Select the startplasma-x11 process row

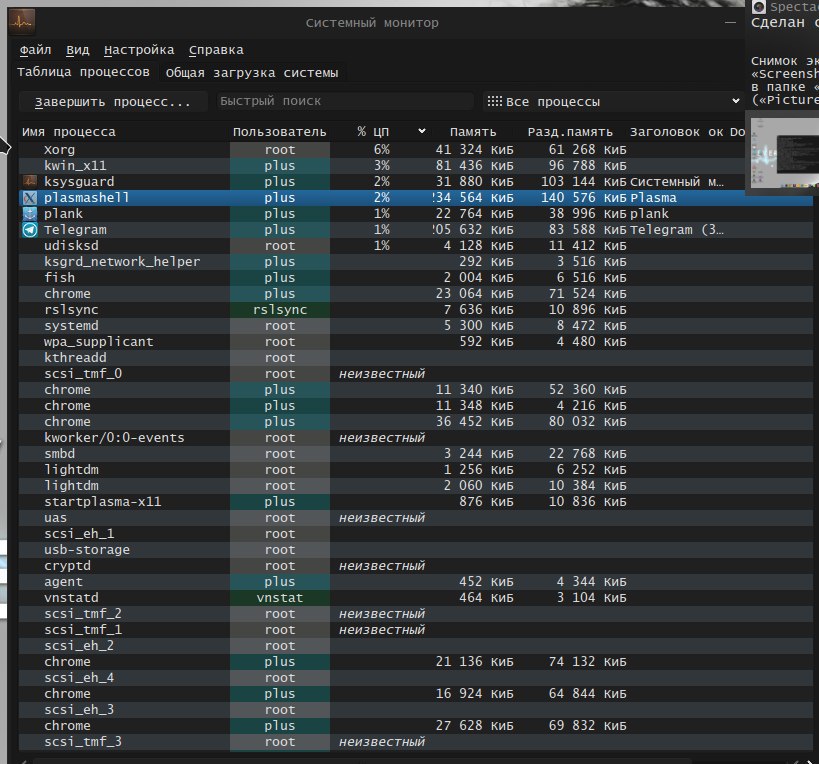pos(415,501)
